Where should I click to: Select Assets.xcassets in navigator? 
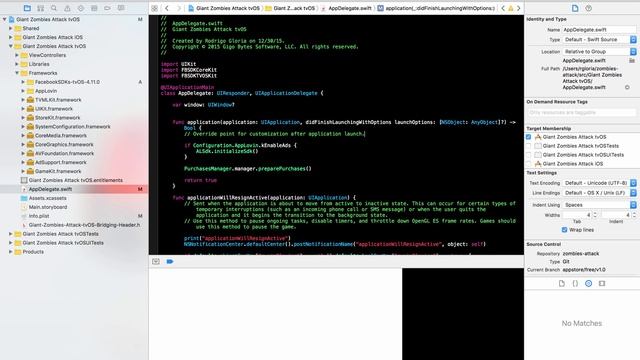(x=47, y=198)
